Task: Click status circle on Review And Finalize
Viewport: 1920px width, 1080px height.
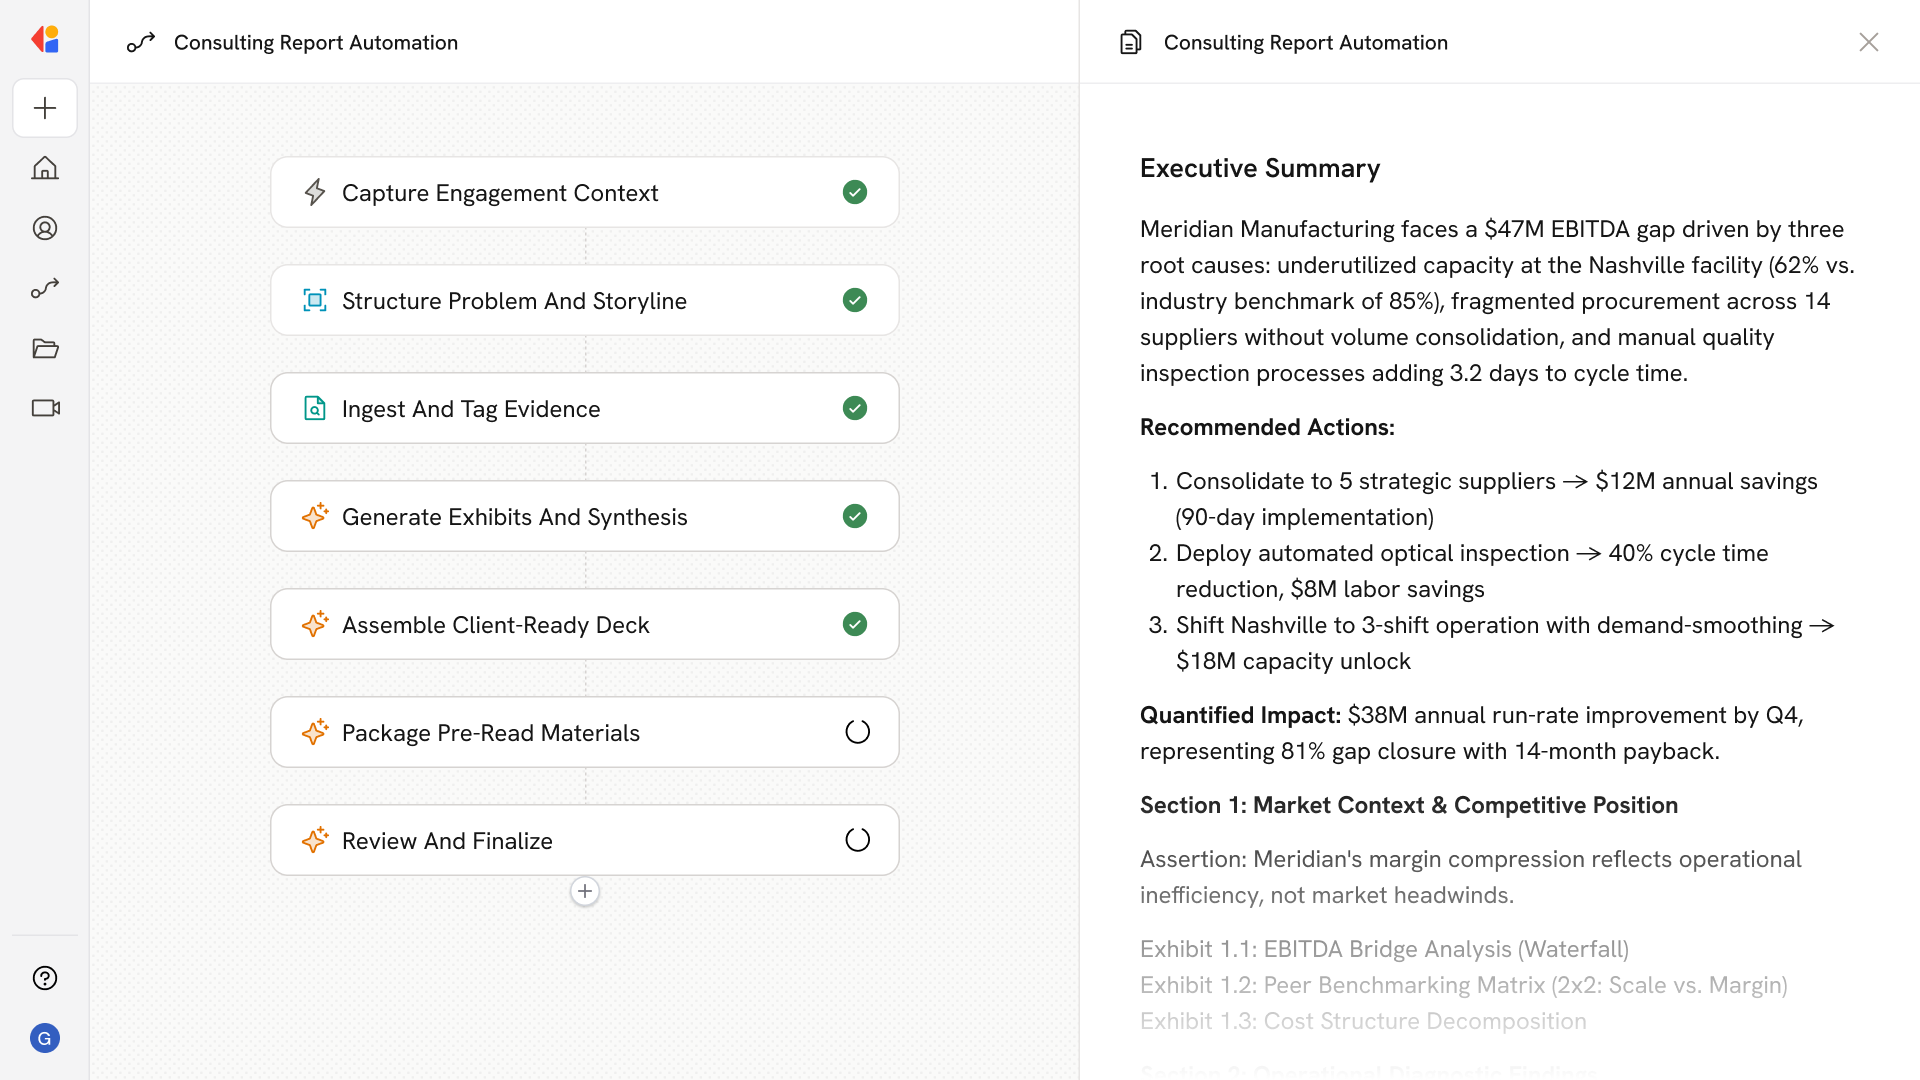Action: [857, 840]
